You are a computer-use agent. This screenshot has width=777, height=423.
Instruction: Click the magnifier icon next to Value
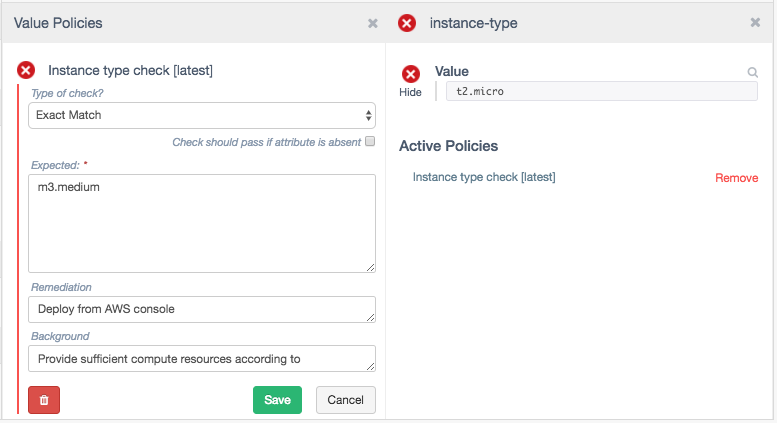click(x=752, y=73)
